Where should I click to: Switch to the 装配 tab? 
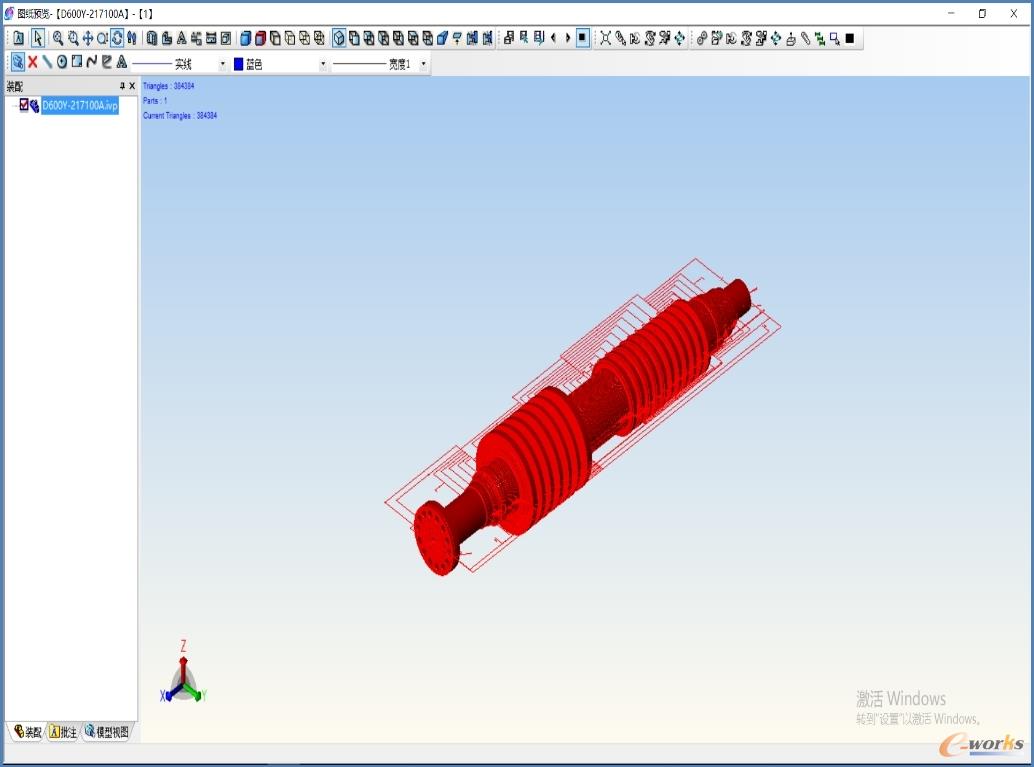tap(27, 731)
